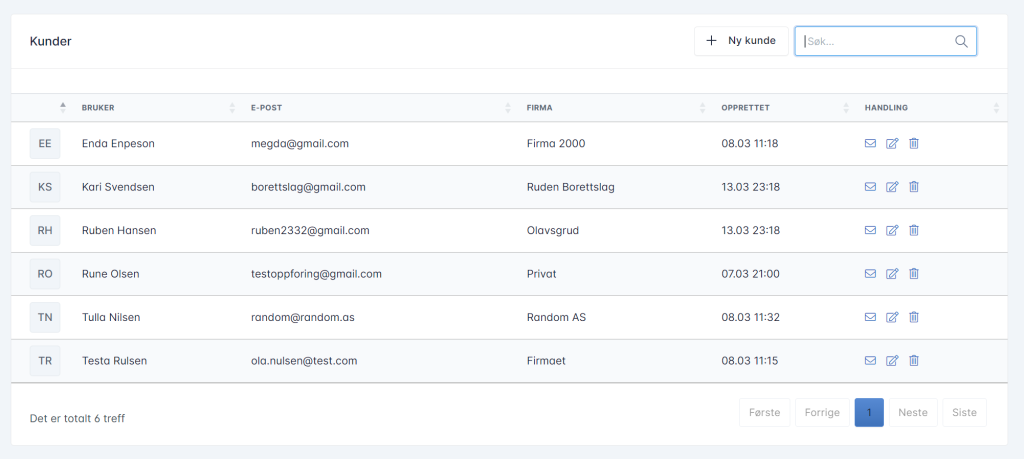Edit the Ruben Hansen entry

tap(892, 230)
